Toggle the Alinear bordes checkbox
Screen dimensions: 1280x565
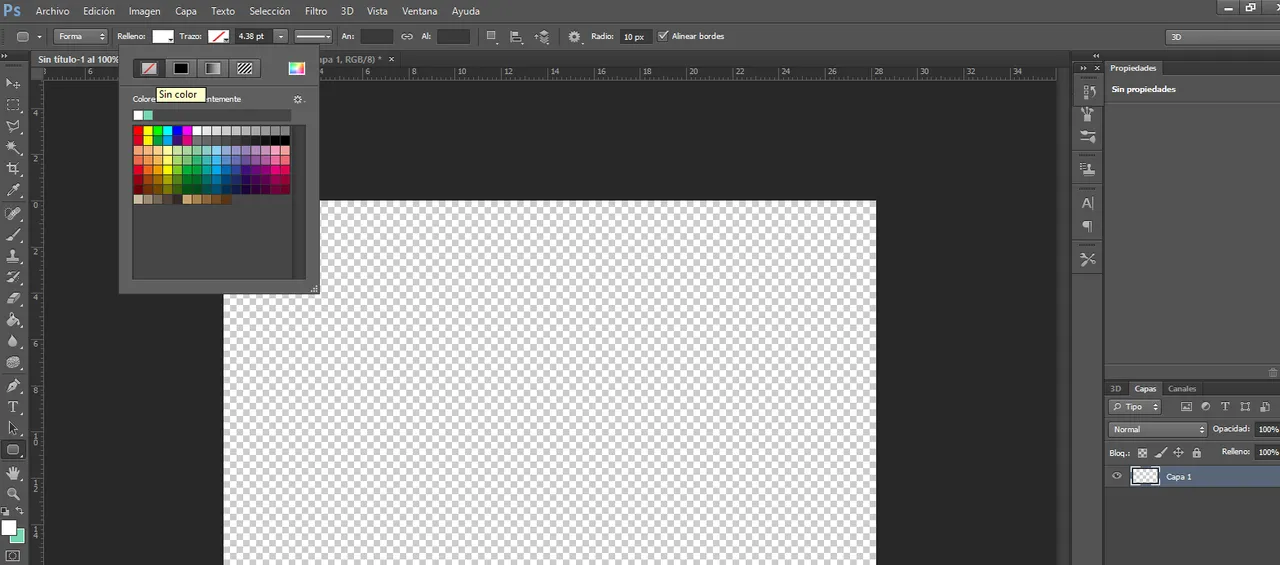coord(663,36)
